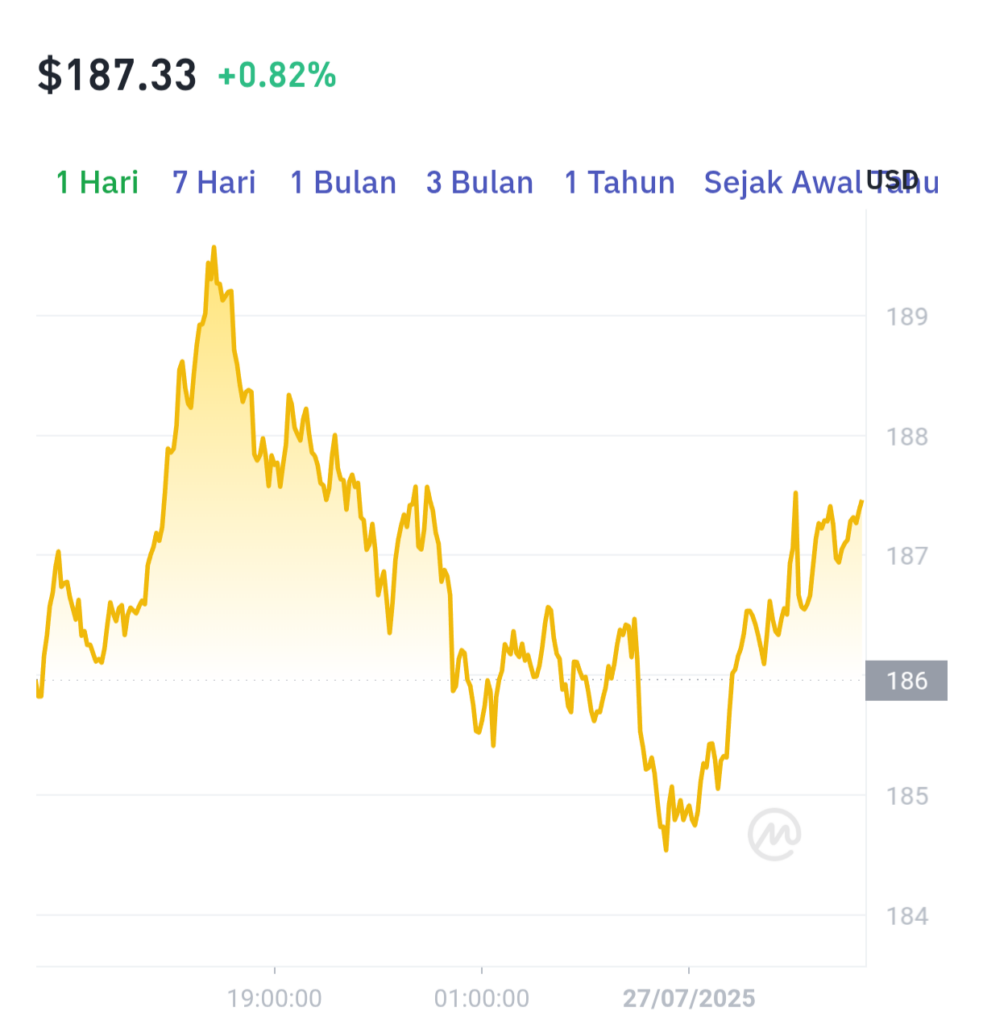Select the Sejak Awal Tahun range

pos(821,182)
